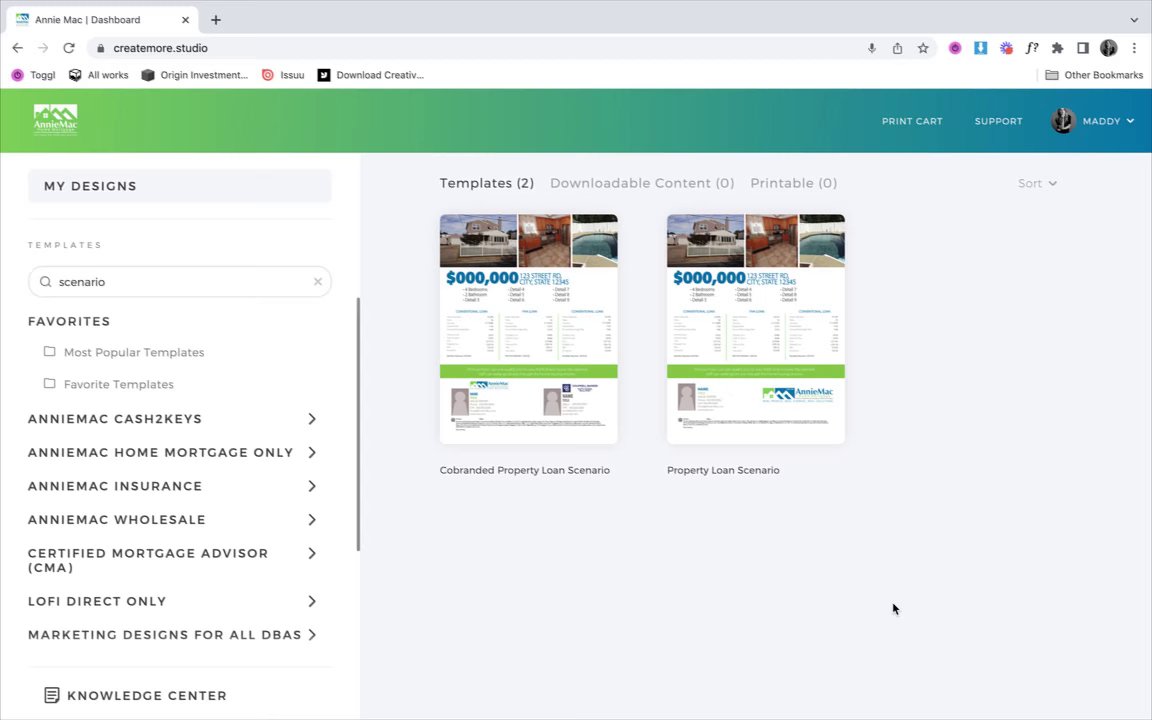Screen dimensions: 1152x720
Task: Switch to the Downloadable Content (0) tab
Action: [x=642, y=183]
